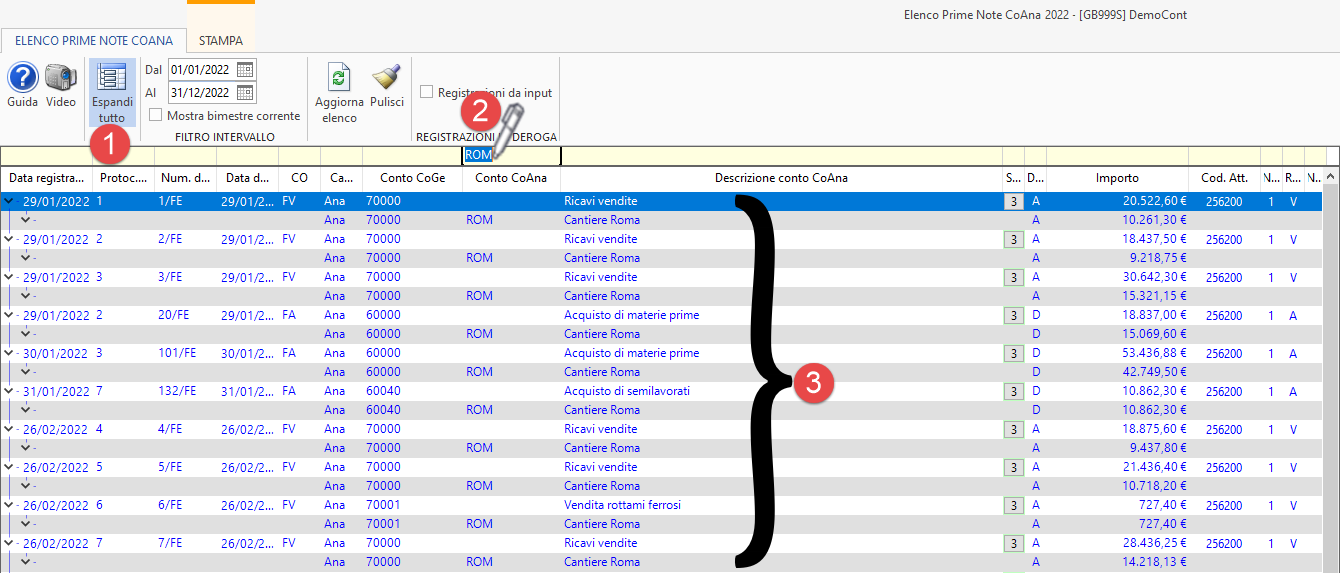This screenshot has width=1340, height=573.
Task: Click the S badge in row 28.436,25 €
Action: [x=1013, y=543]
